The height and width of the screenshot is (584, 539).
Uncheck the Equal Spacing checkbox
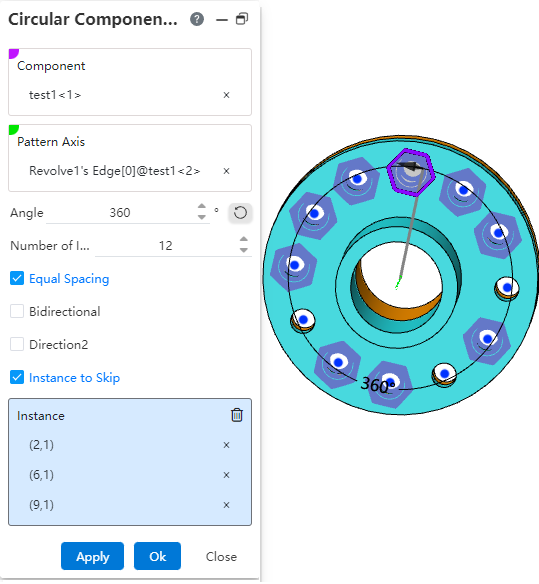point(17,278)
